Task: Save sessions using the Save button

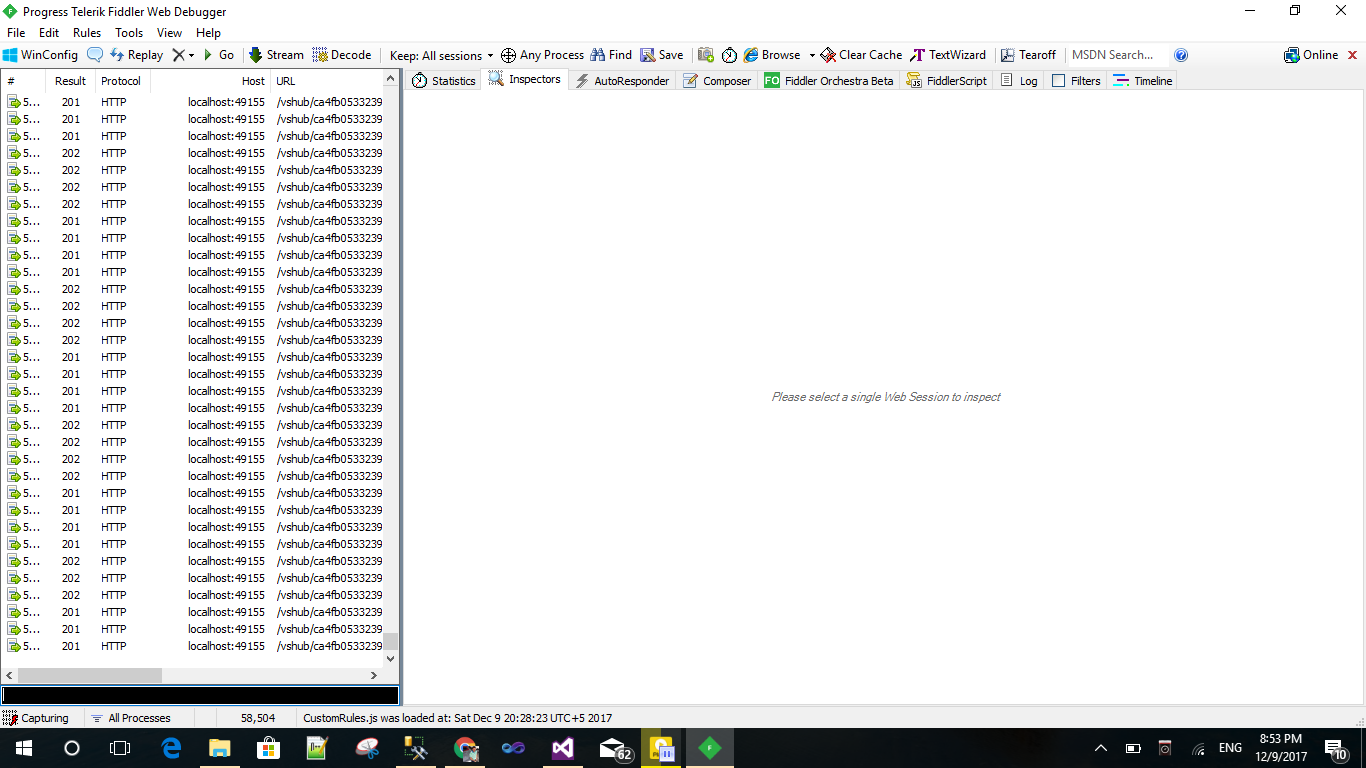Action: click(662, 55)
